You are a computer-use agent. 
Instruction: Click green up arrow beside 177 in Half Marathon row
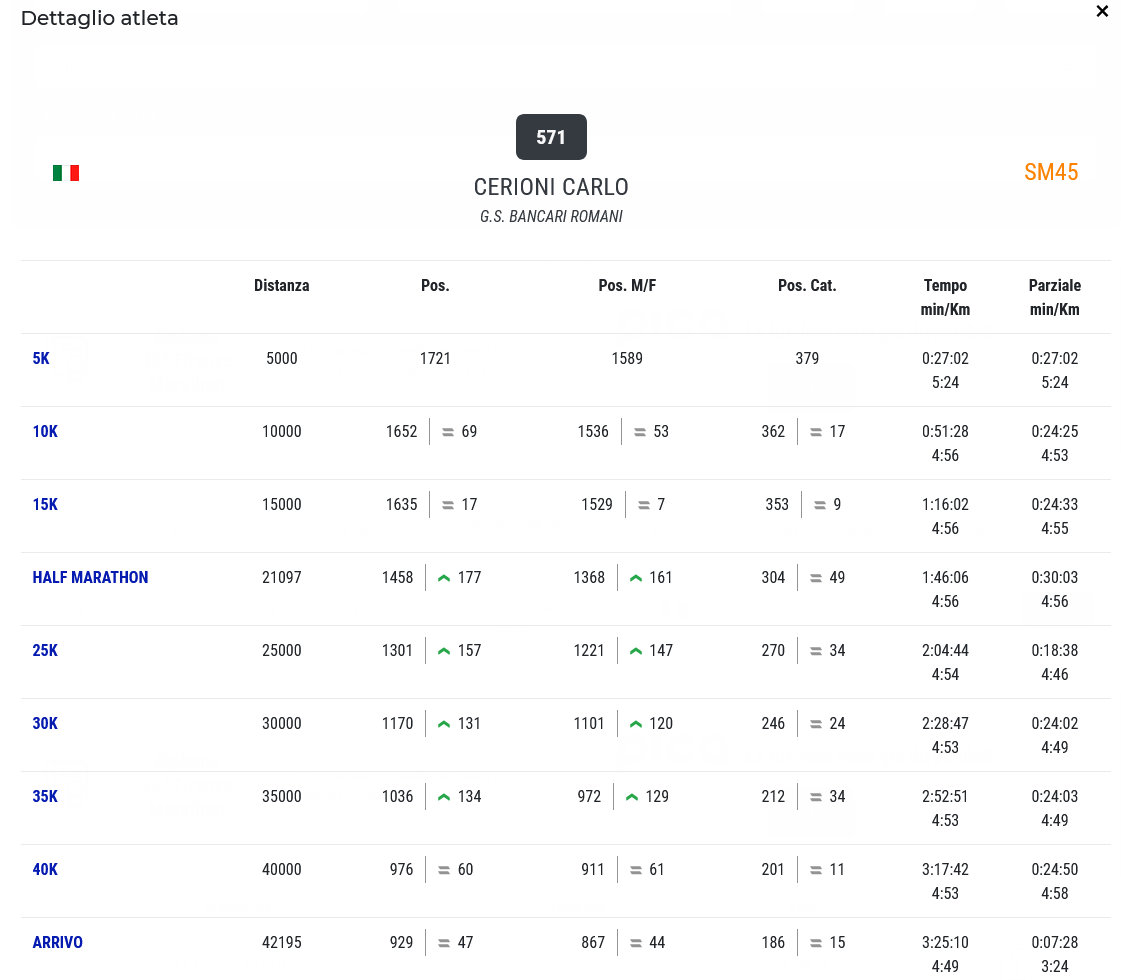[444, 578]
